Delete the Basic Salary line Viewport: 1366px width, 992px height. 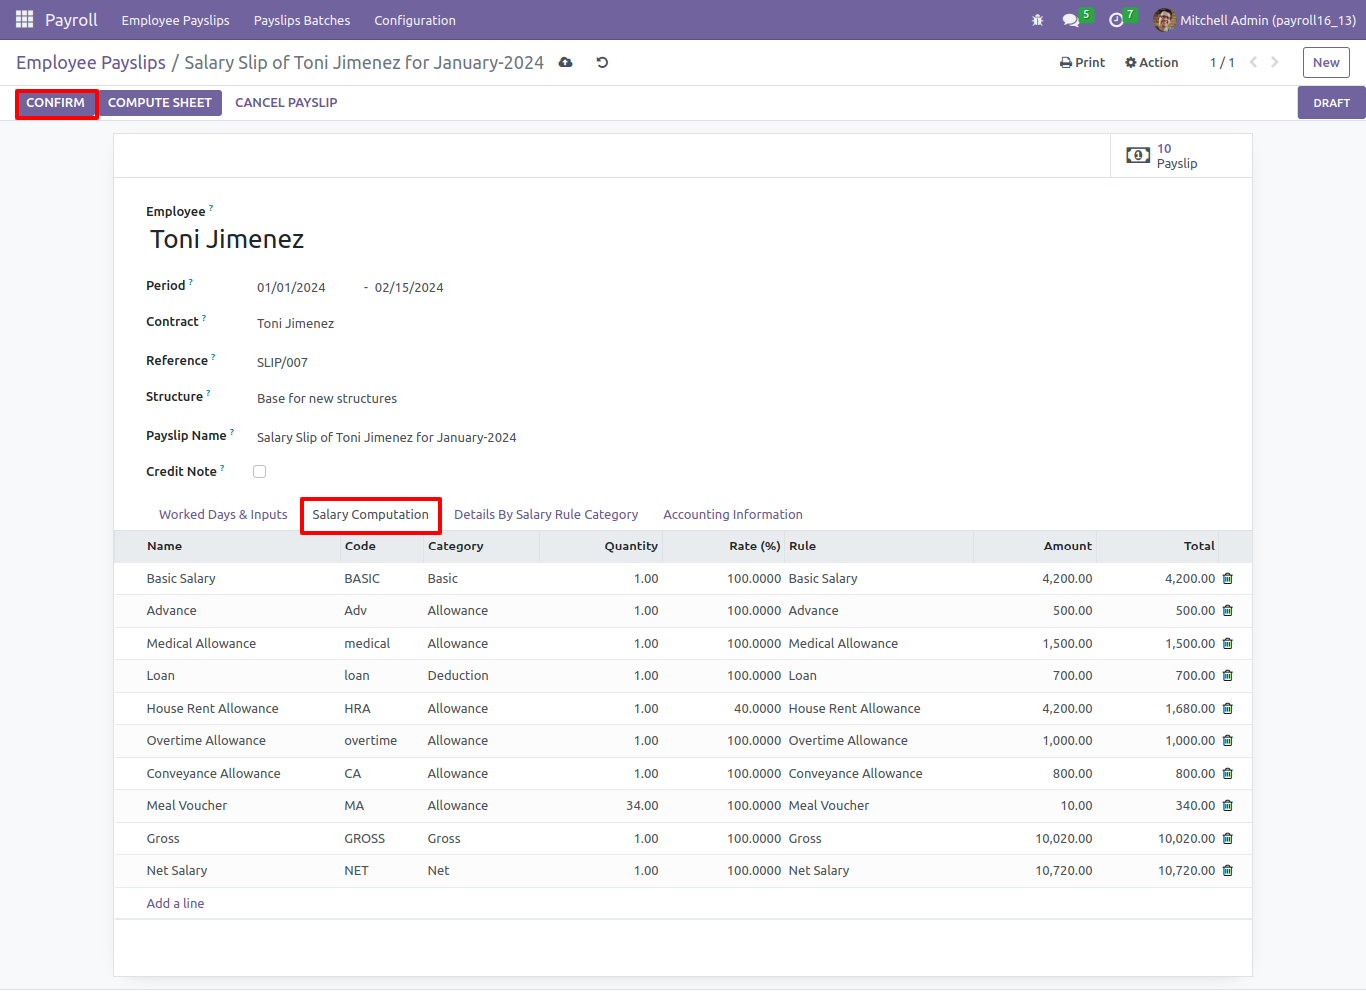point(1228,578)
